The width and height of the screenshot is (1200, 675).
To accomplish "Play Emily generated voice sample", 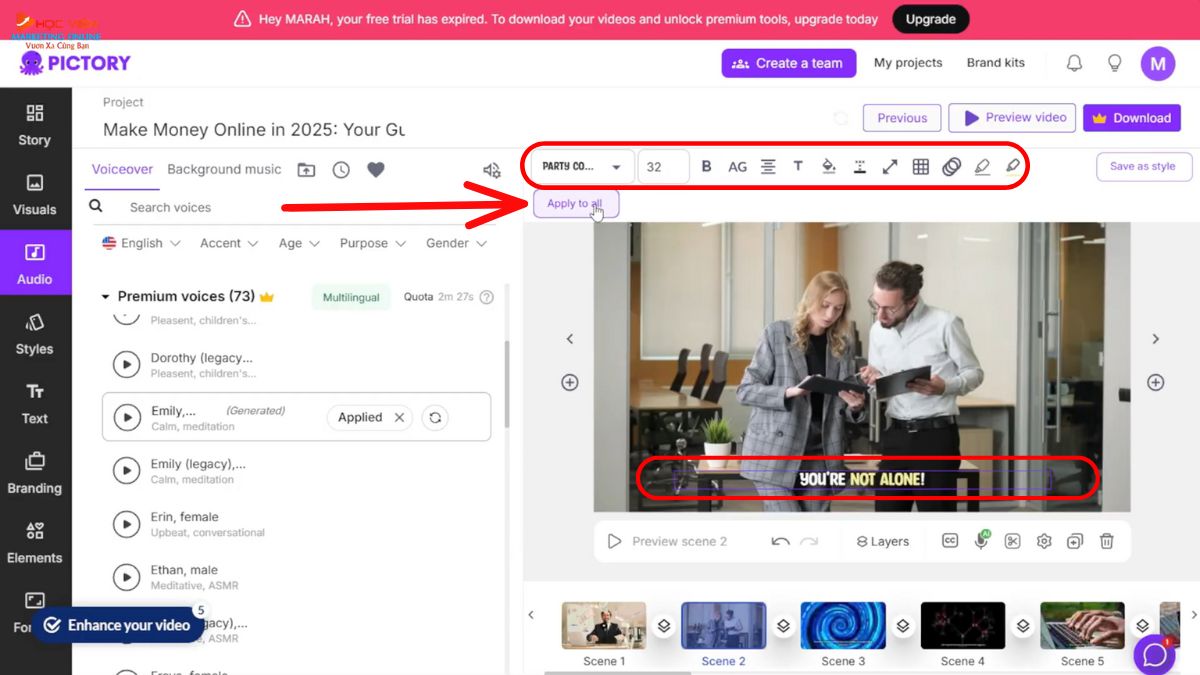I will [126, 417].
